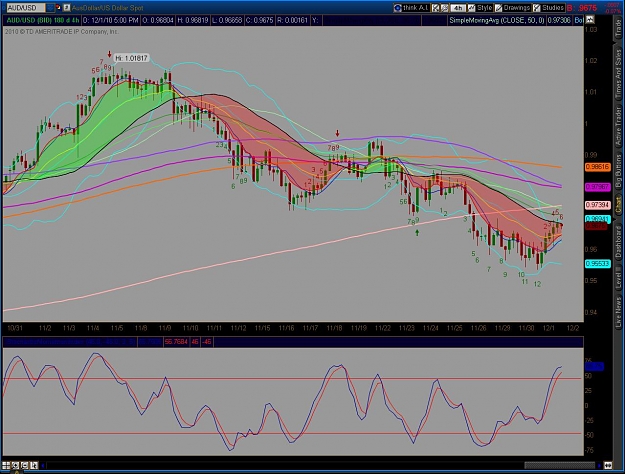Click the 0.97306 moving average value
This screenshot has width=625, height=474.
[x=559, y=20]
